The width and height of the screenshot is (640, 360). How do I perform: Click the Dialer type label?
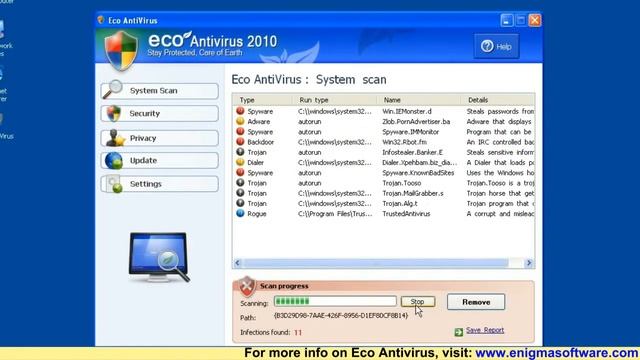click(256, 162)
